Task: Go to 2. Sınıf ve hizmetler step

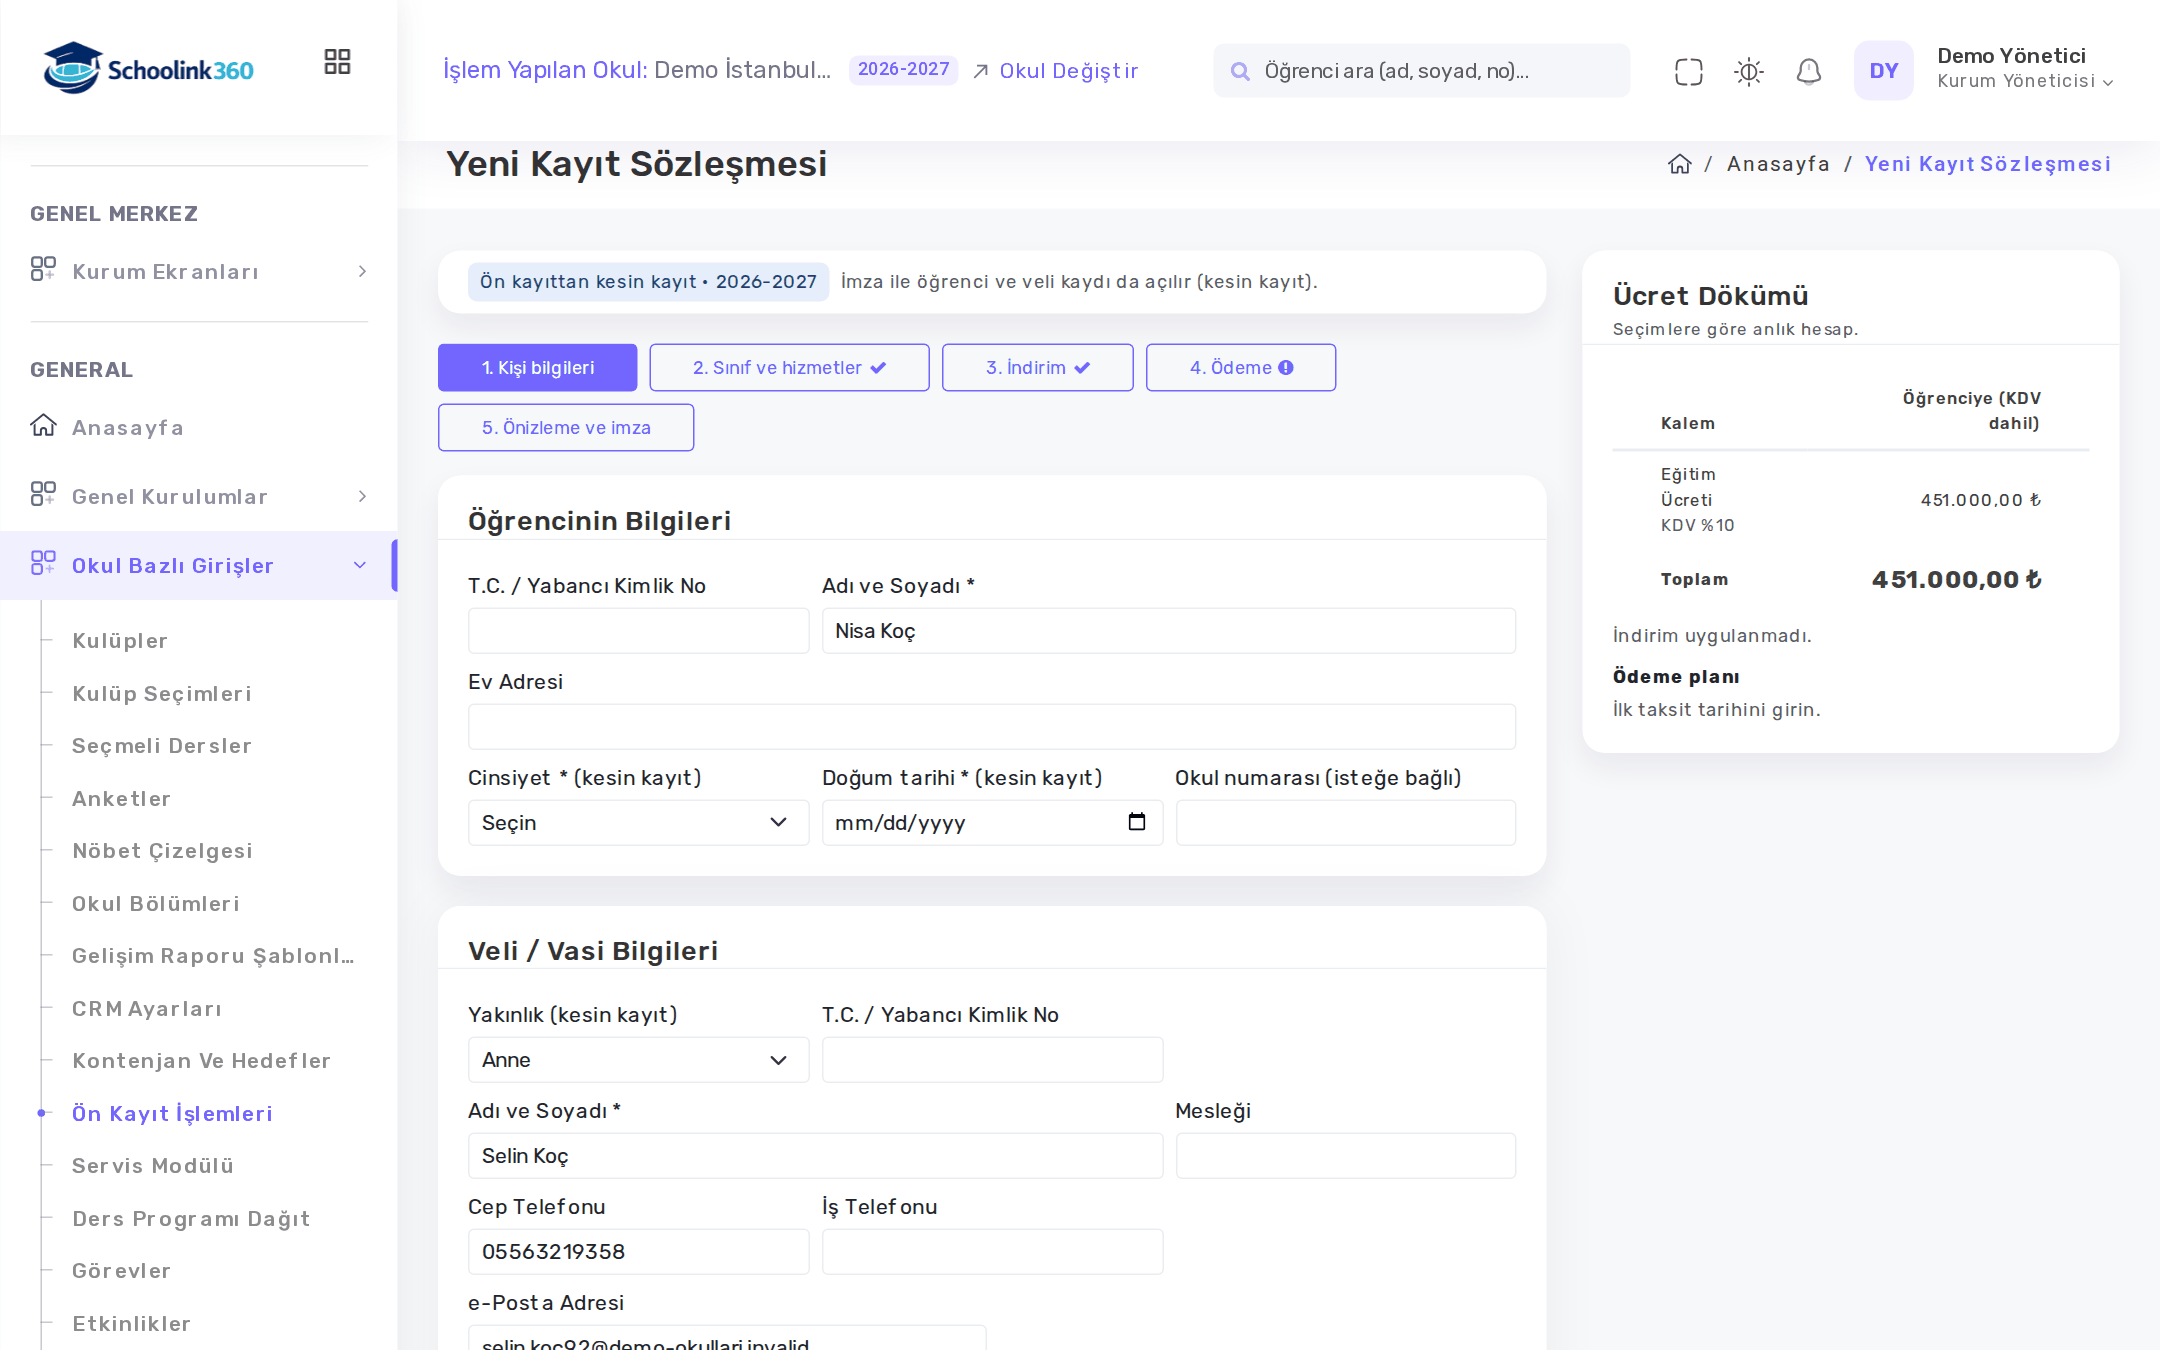Action: [x=789, y=367]
